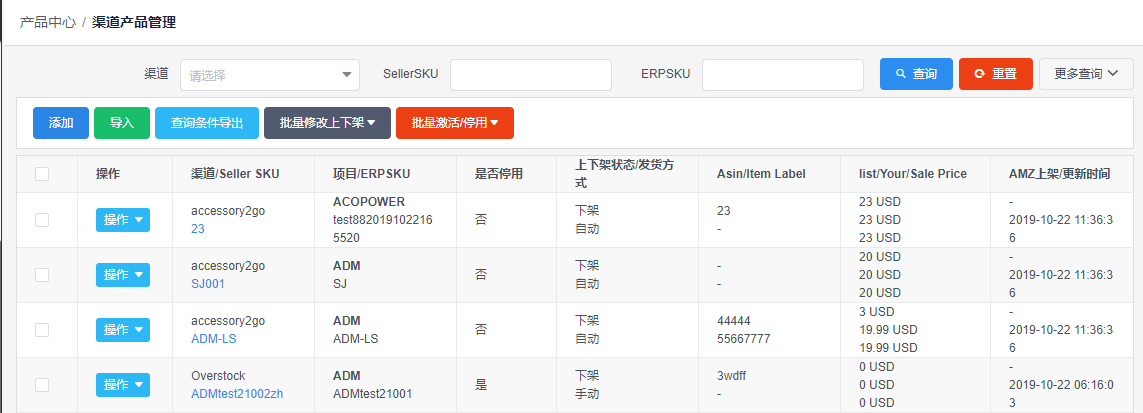This screenshot has height=413, width=1143.
Task: Focus the SellerSKU input field
Action: coord(531,75)
